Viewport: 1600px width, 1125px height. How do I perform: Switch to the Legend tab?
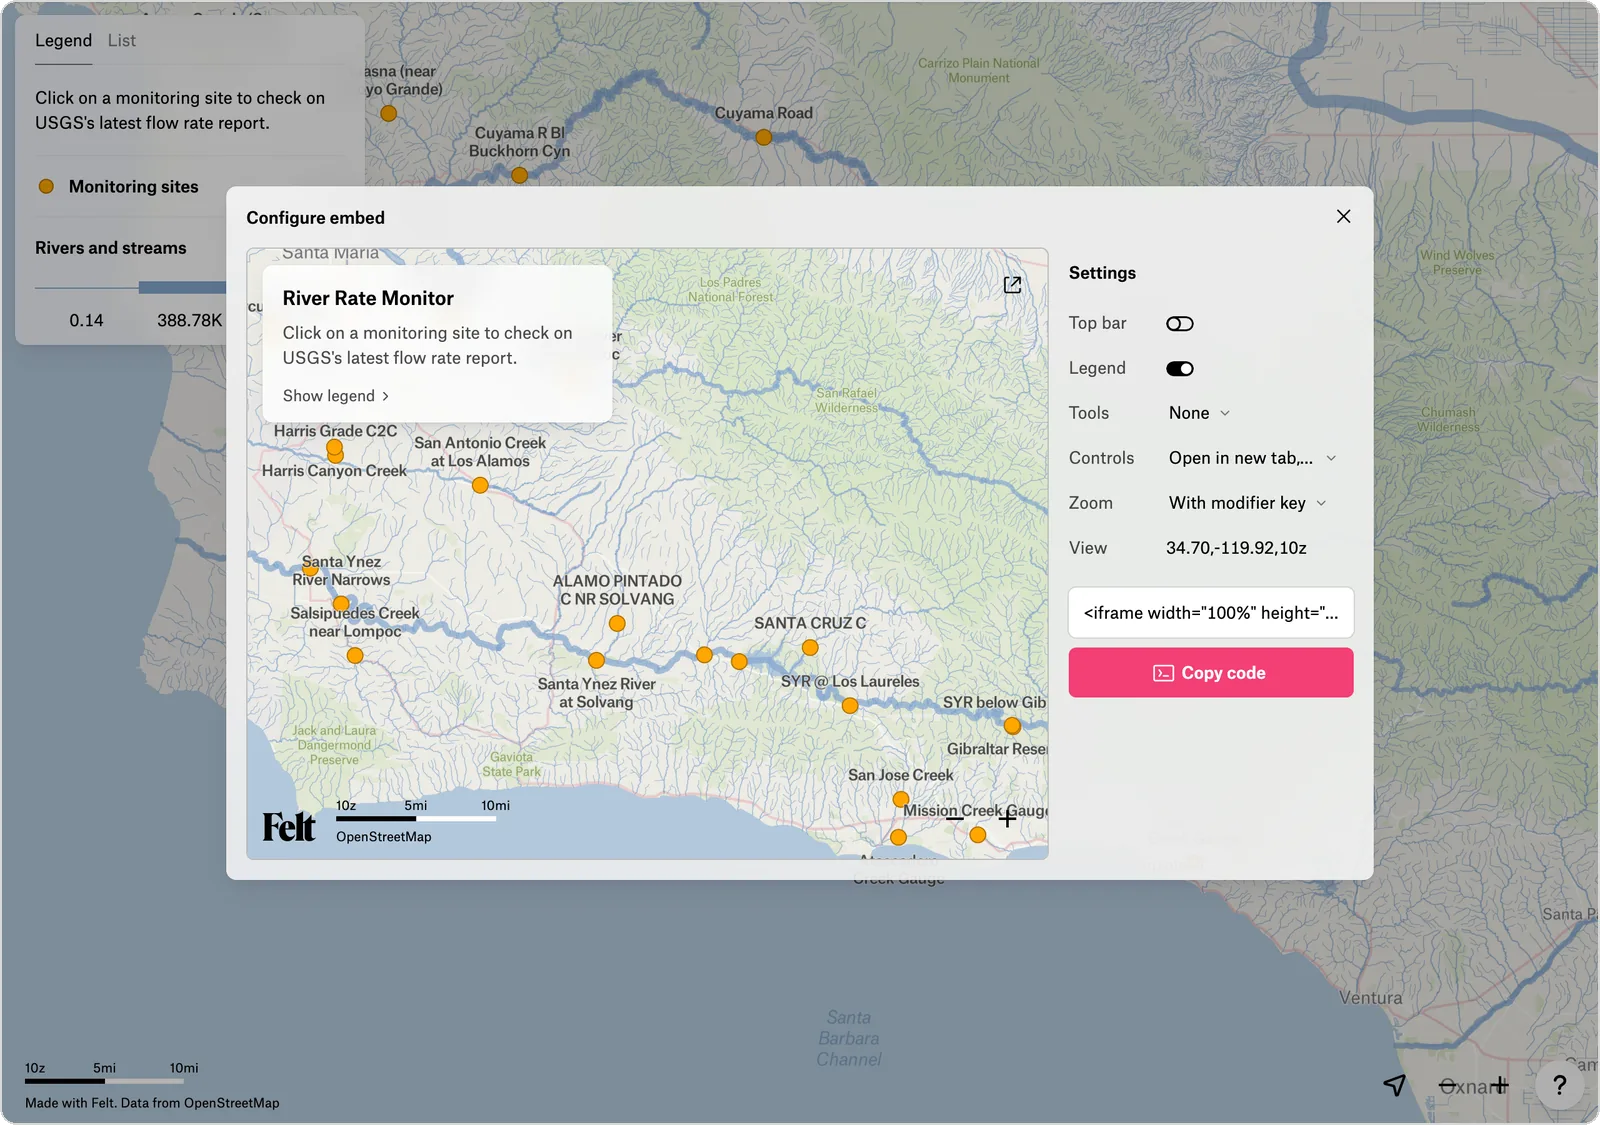click(x=63, y=40)
